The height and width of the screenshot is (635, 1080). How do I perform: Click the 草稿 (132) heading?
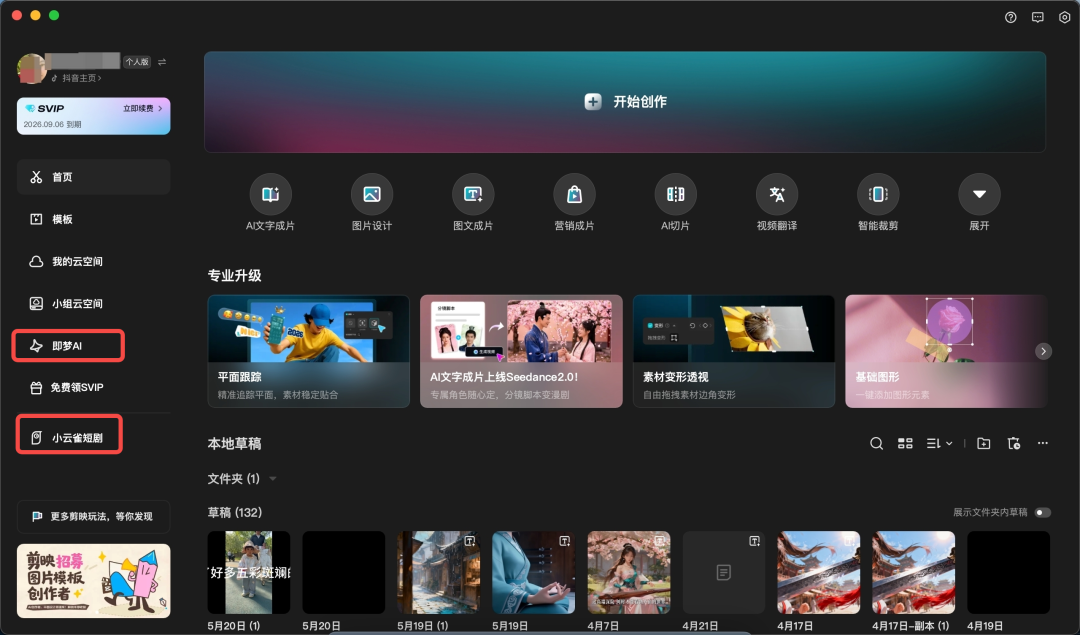235,512
